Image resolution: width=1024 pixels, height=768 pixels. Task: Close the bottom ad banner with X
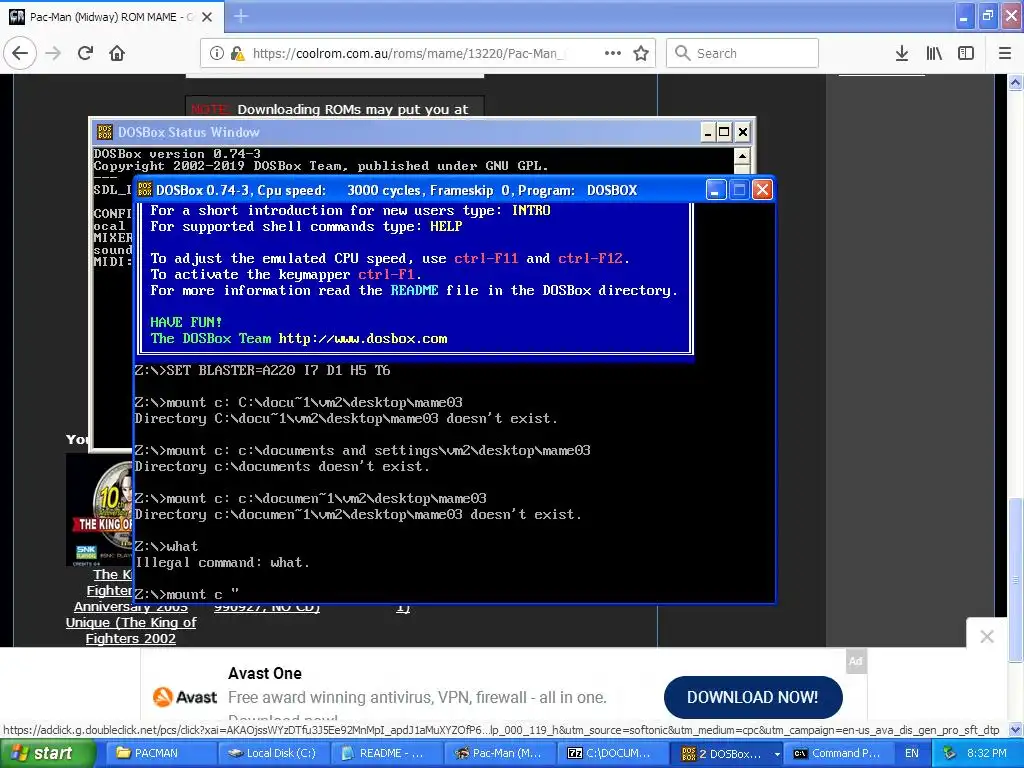[x=987, y=636]
